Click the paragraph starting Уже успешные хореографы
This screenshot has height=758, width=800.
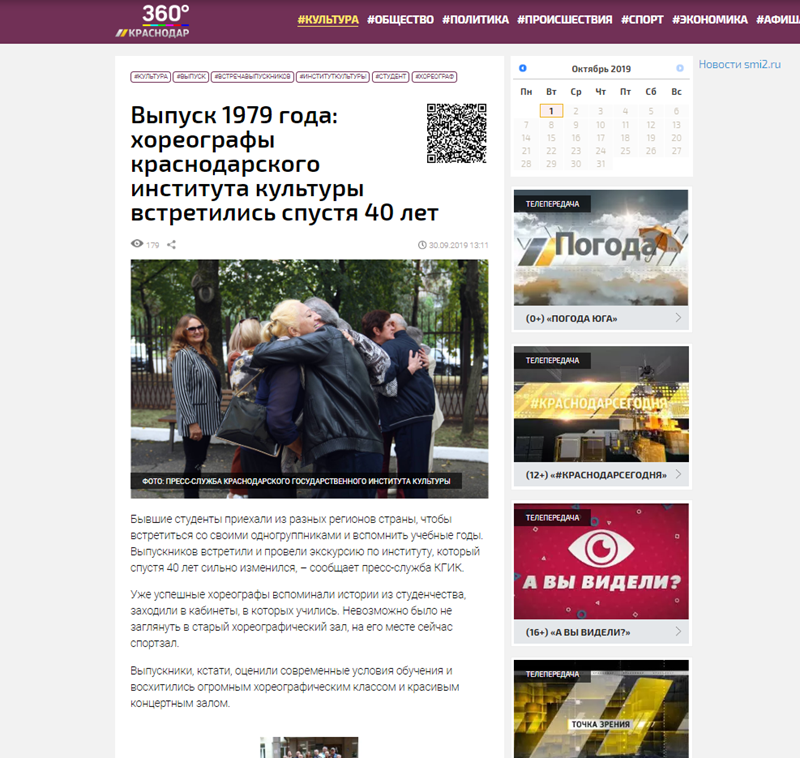[298, 619]
